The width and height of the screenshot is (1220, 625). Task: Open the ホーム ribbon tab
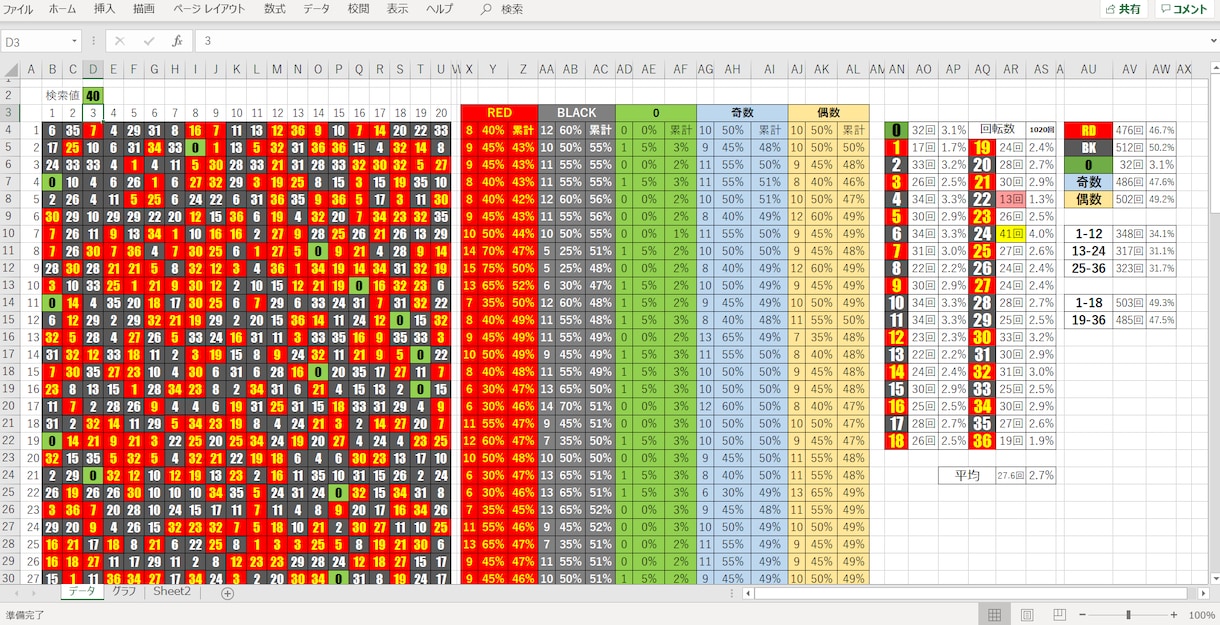click(x=62, y=9)
